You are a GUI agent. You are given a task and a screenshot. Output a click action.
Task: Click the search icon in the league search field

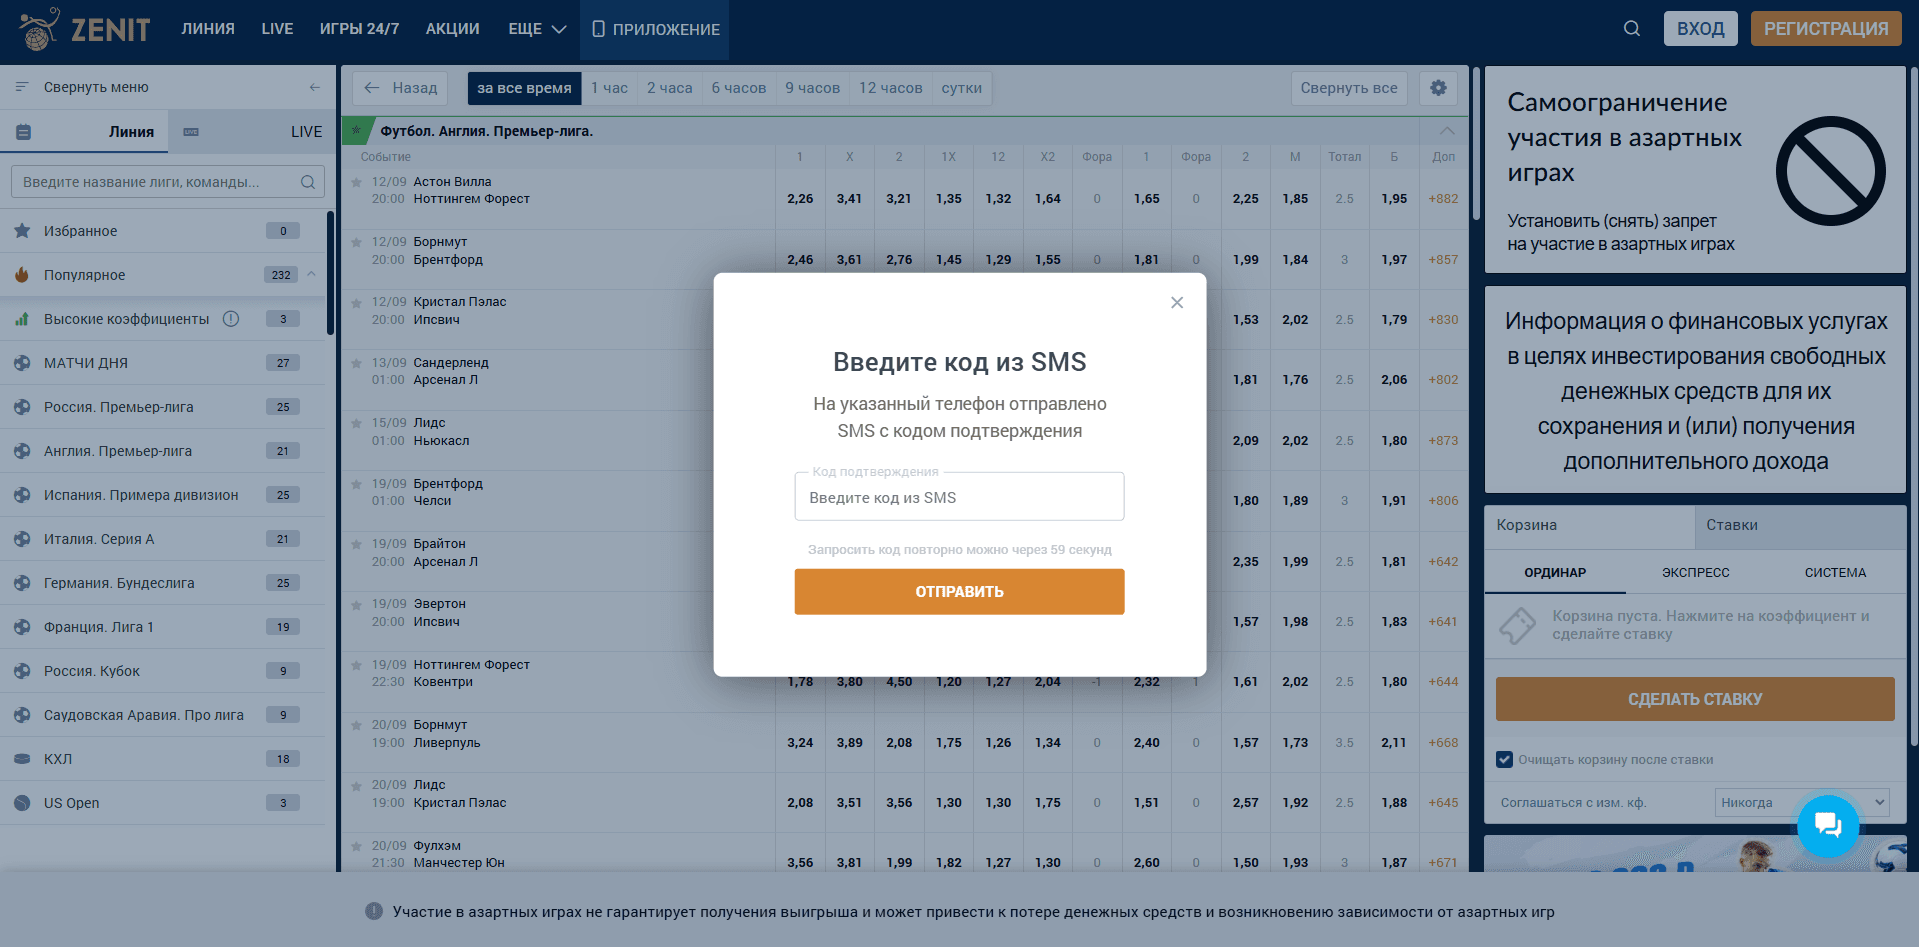pyautogui.click(x=308, y=182)
